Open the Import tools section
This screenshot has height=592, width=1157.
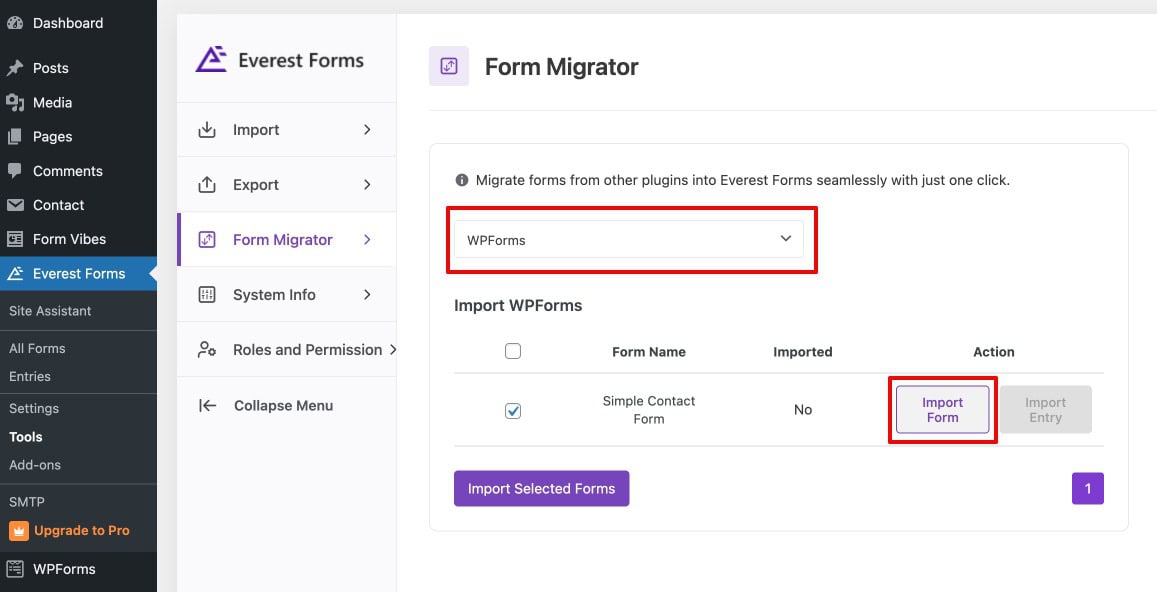286,130
